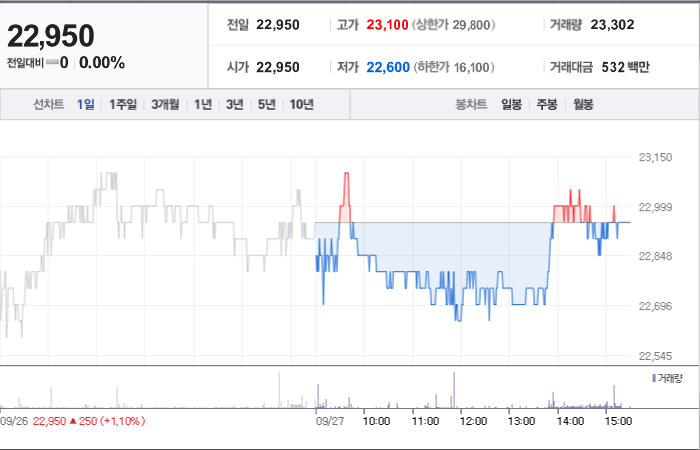The image size is (700, 450).
Task: Click the 거래대금 532 백만 value
Action: pos(625,67)
